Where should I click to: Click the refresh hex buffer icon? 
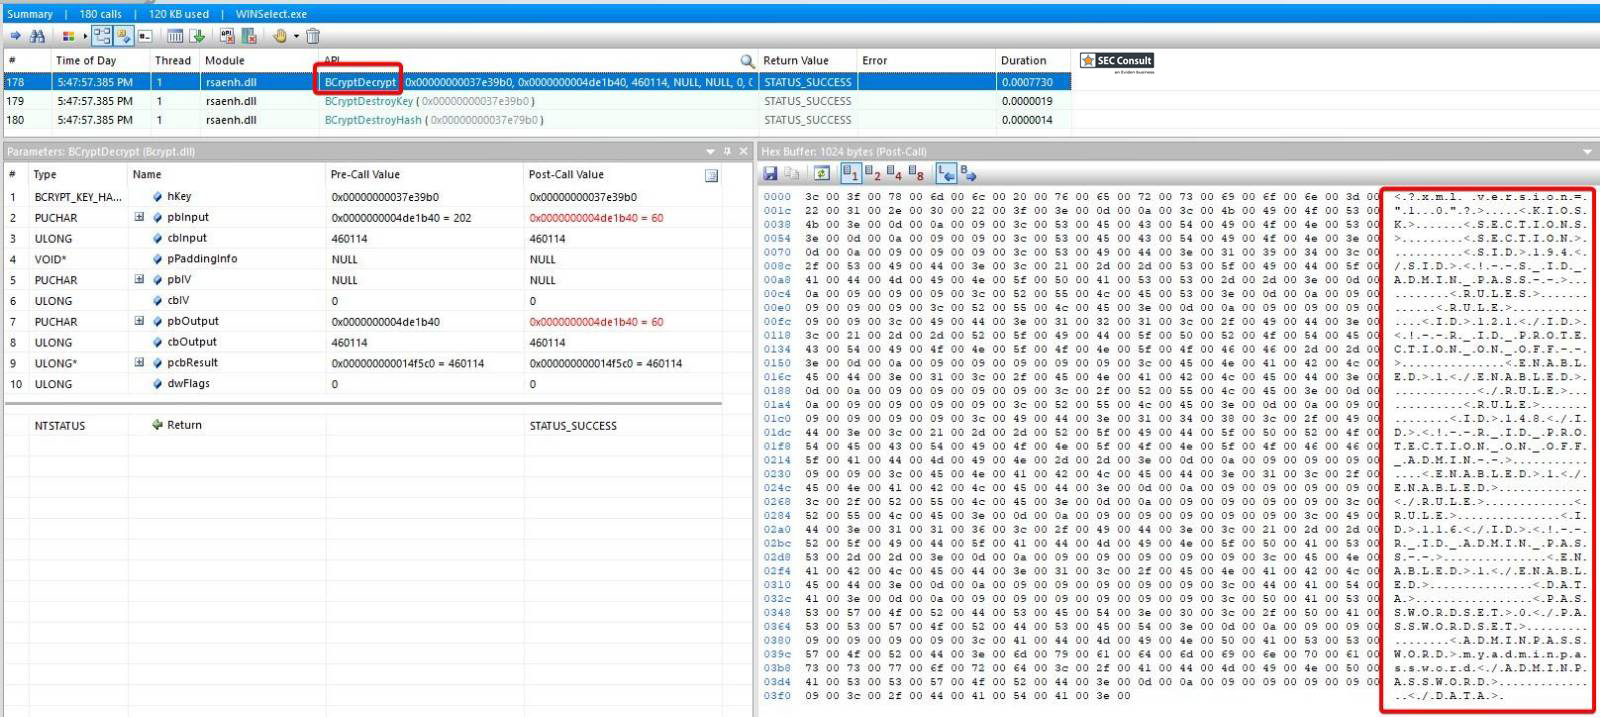[x=821, y=173]
